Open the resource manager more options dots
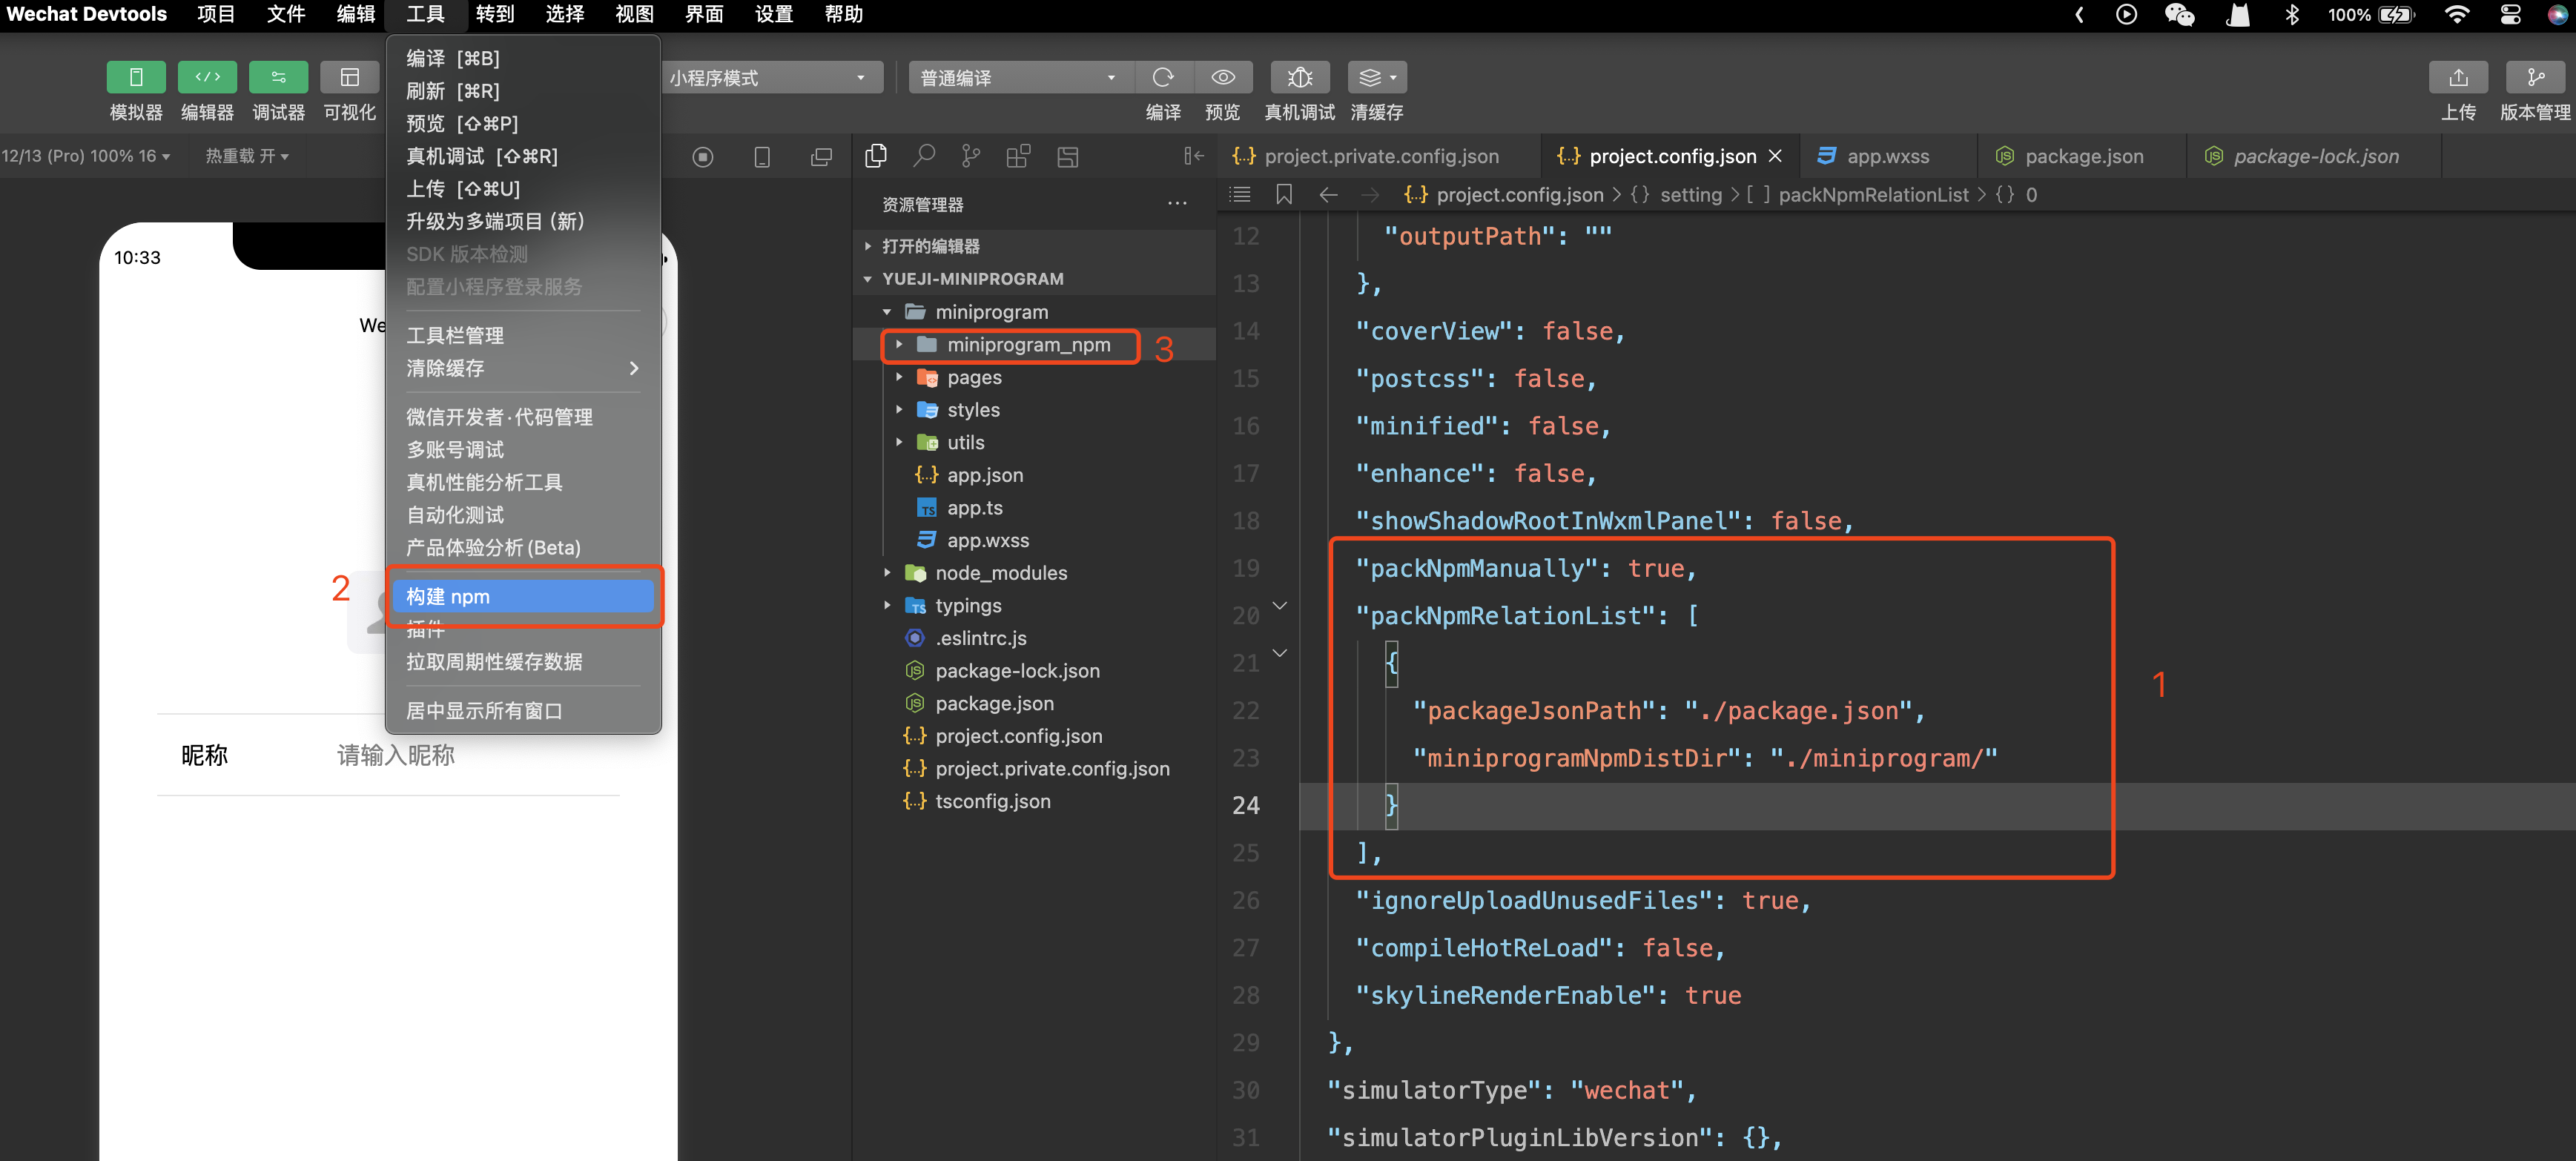The height and width of the screenshot is (1161, 2576). 1177,204
